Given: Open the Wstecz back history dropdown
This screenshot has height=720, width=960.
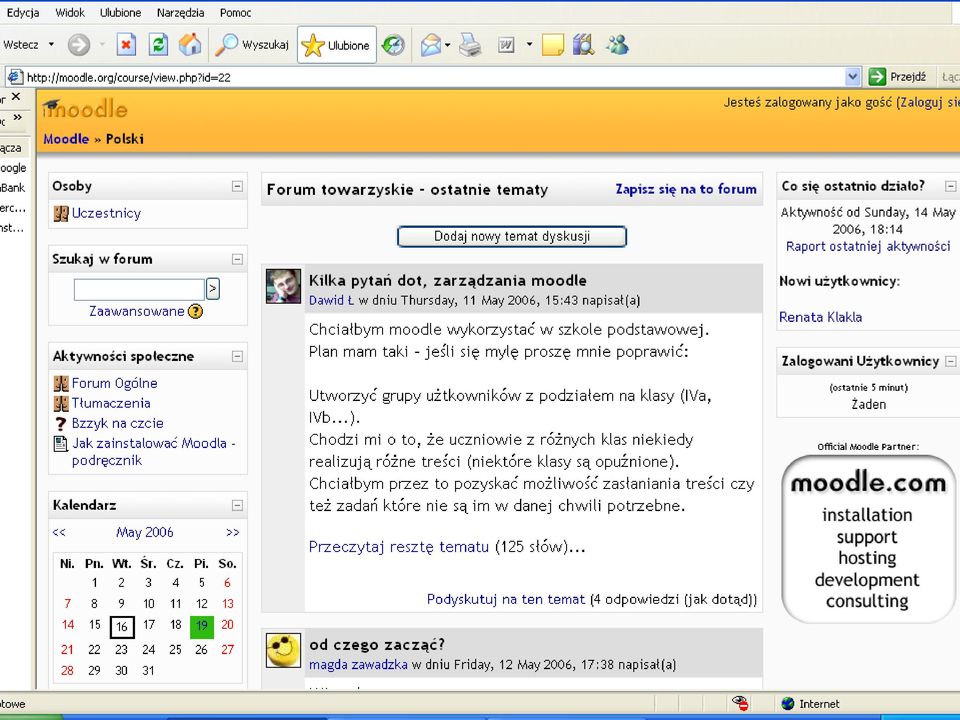Looking at the screenshot, I should click(51, 45).
